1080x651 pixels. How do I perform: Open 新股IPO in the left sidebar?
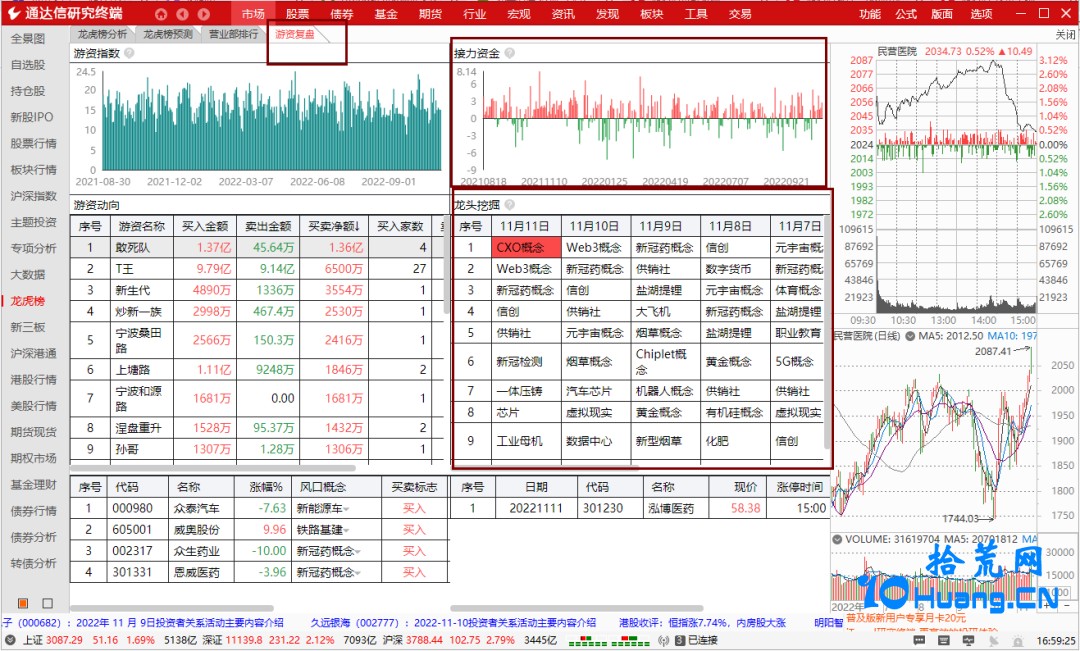[32, 117]
